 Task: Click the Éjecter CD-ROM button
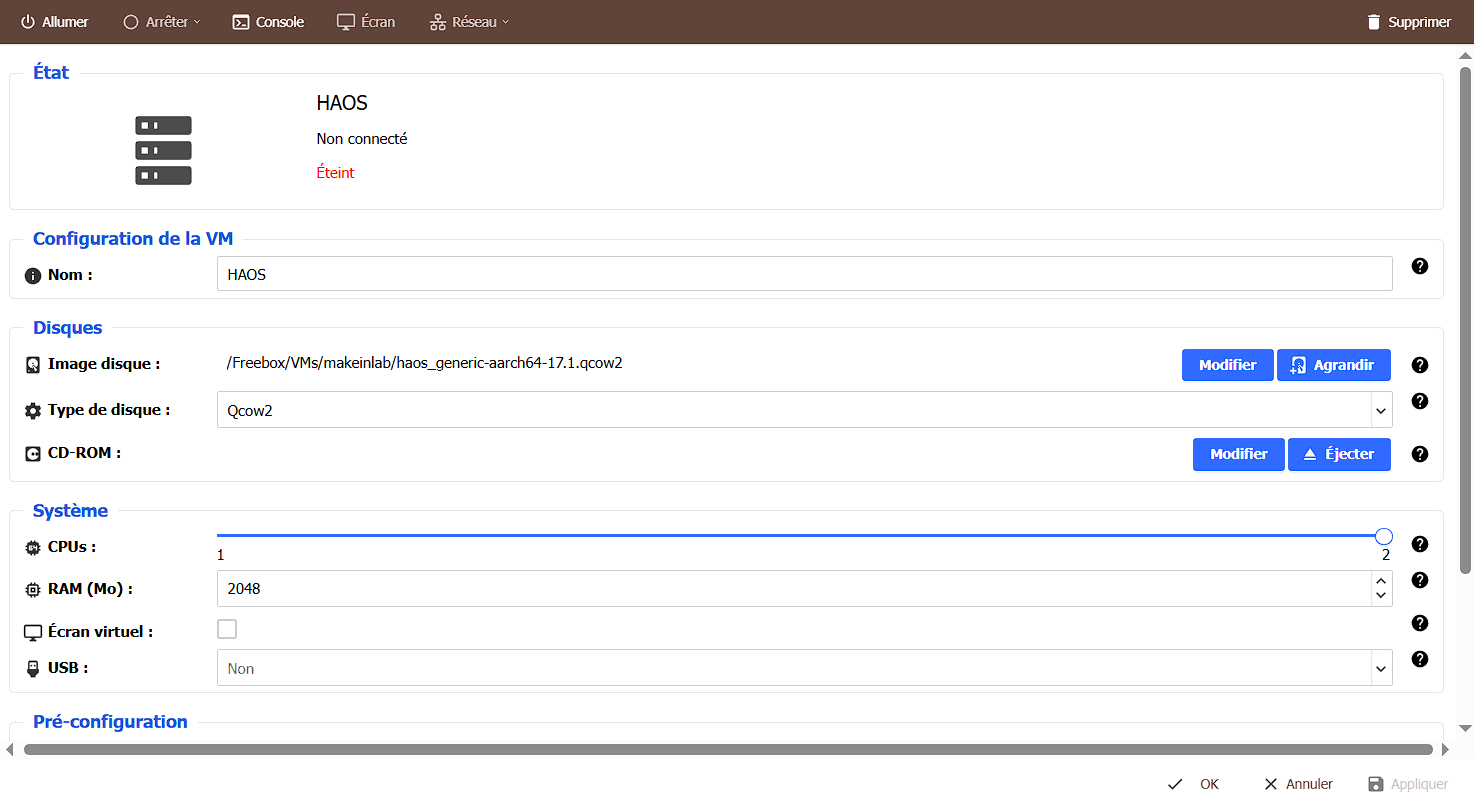[1339, 454]
